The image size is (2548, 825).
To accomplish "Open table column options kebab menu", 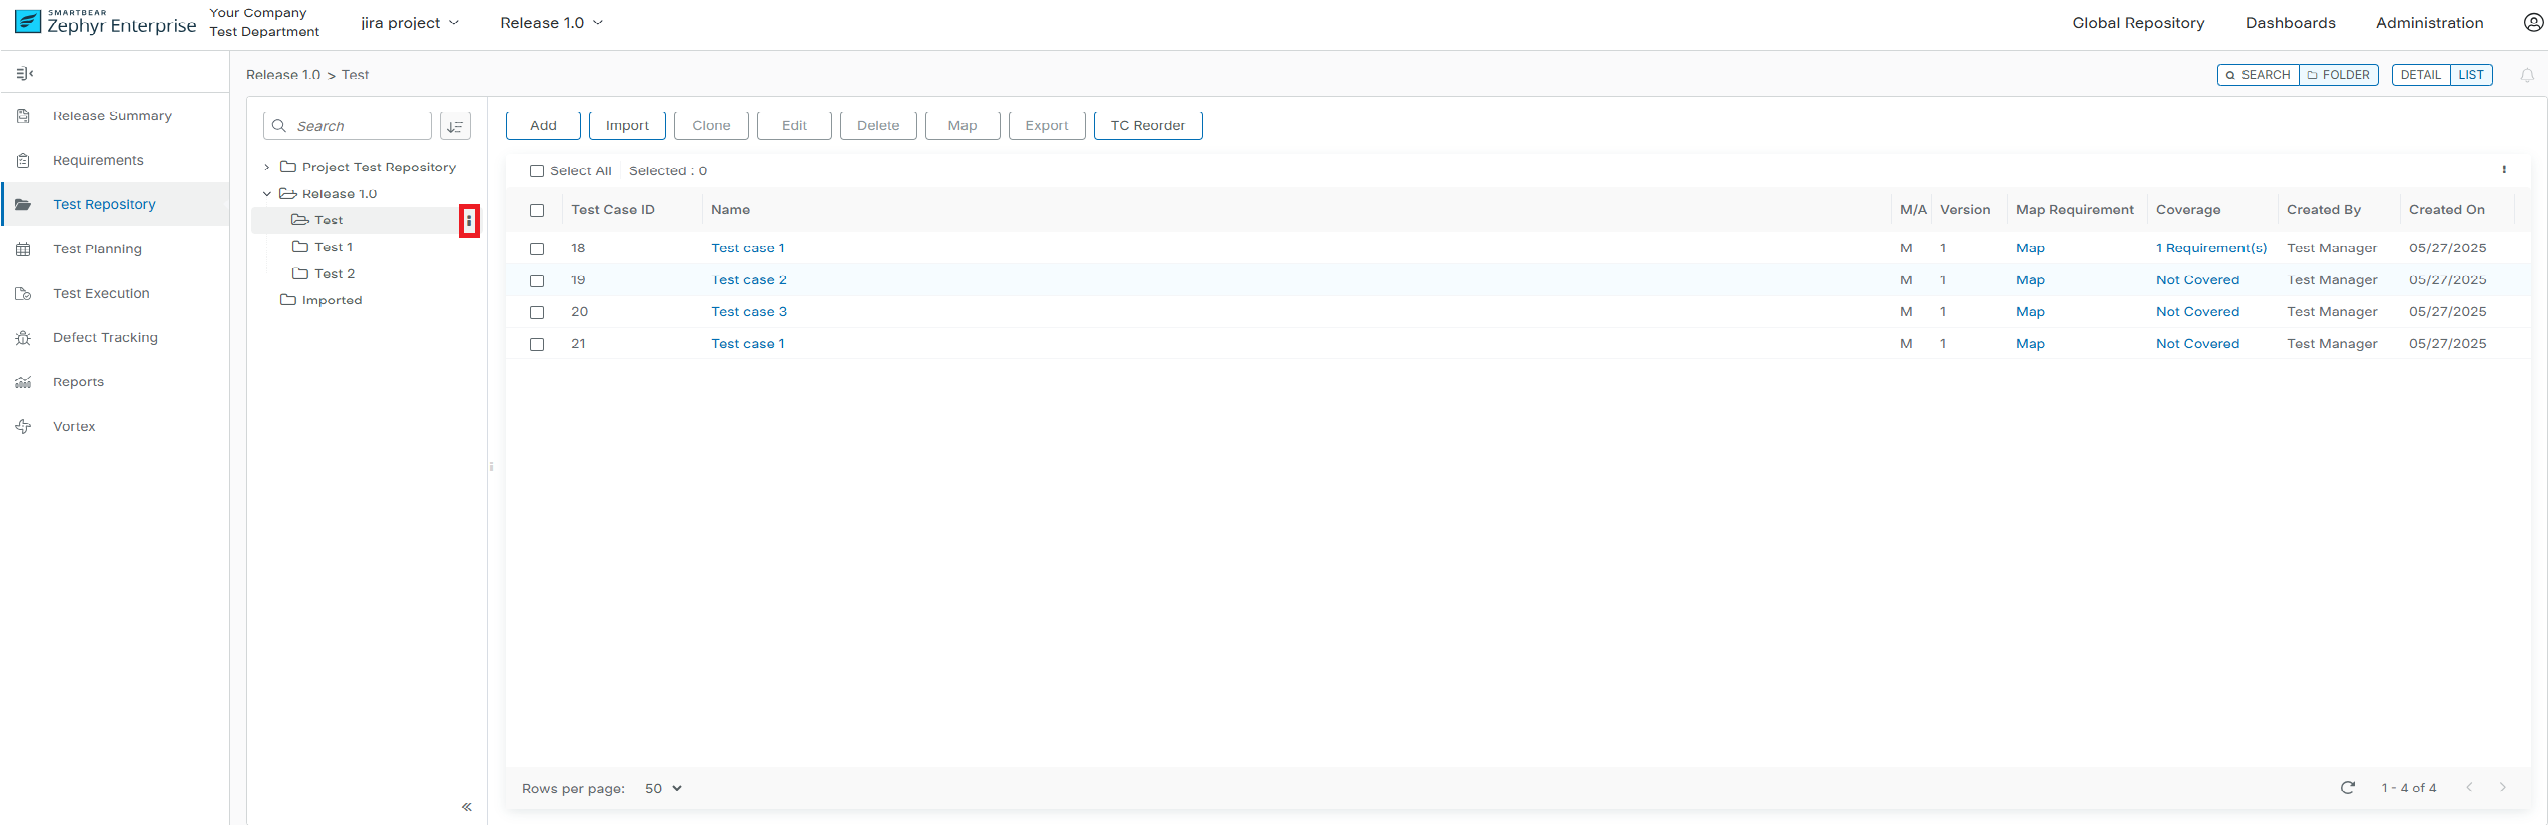I will tap(2504, 170).
